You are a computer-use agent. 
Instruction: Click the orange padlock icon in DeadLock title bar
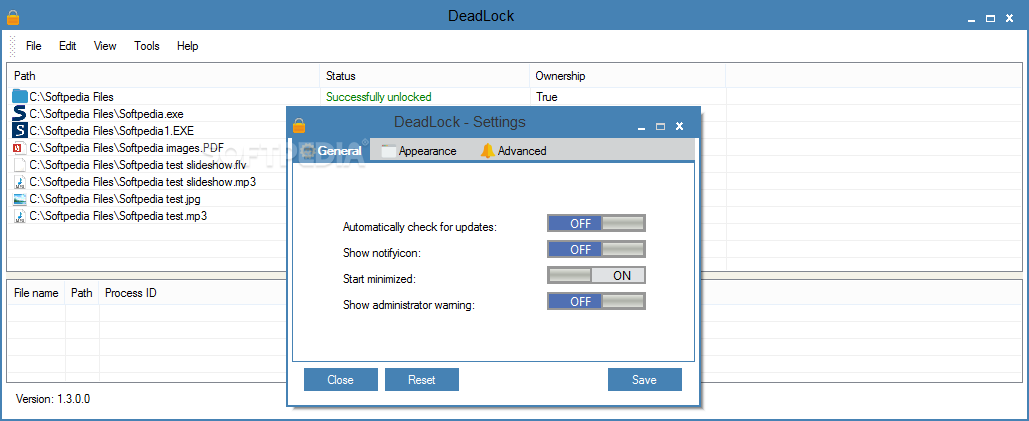[12, 17]
